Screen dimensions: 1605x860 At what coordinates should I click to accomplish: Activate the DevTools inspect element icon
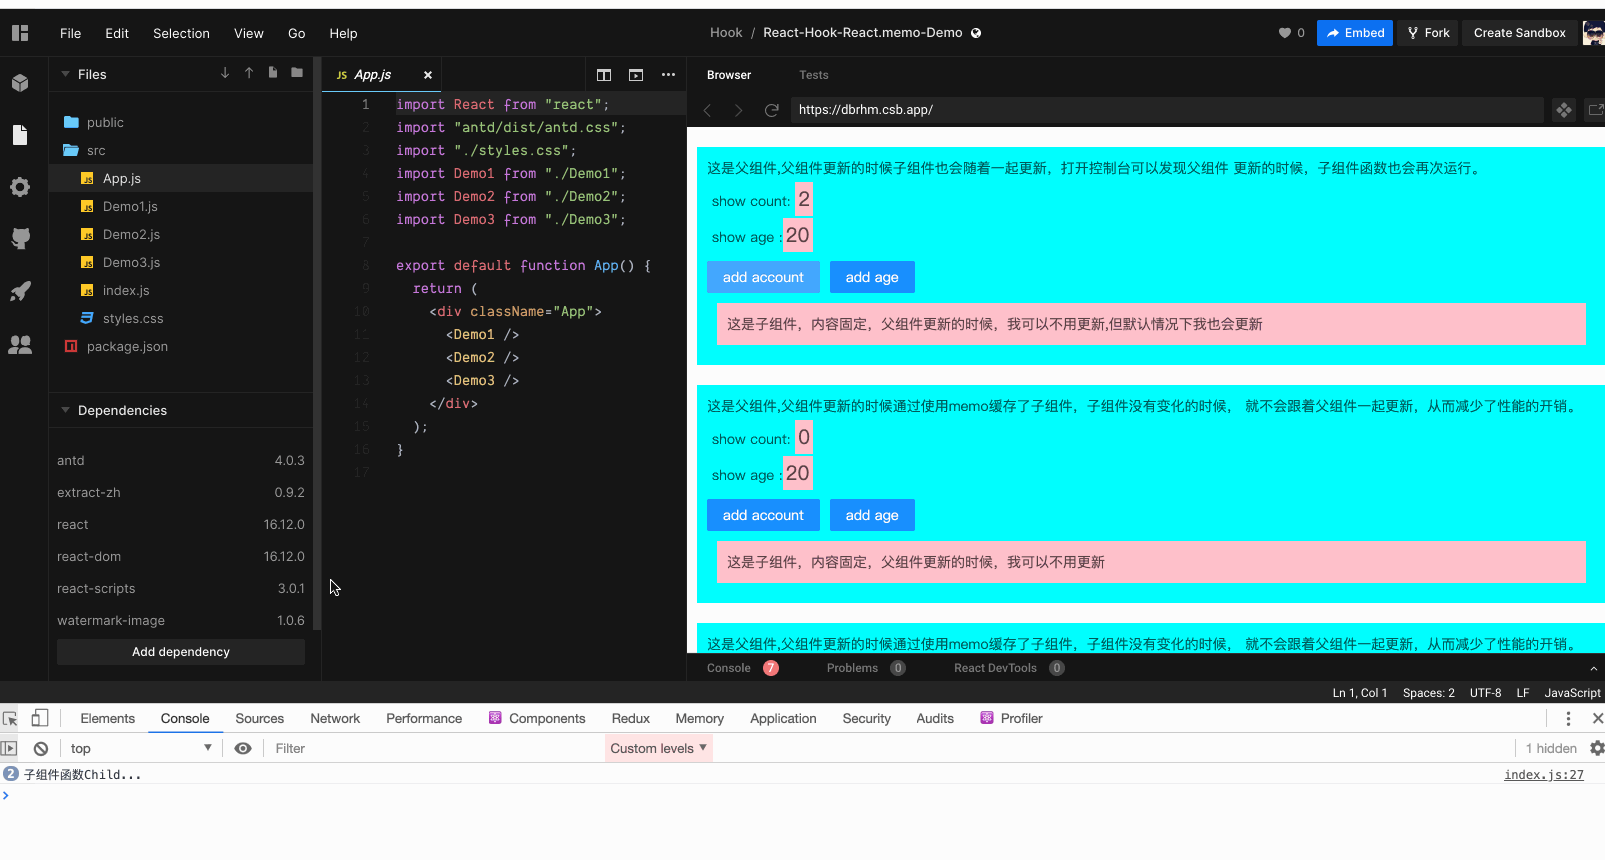11,718
